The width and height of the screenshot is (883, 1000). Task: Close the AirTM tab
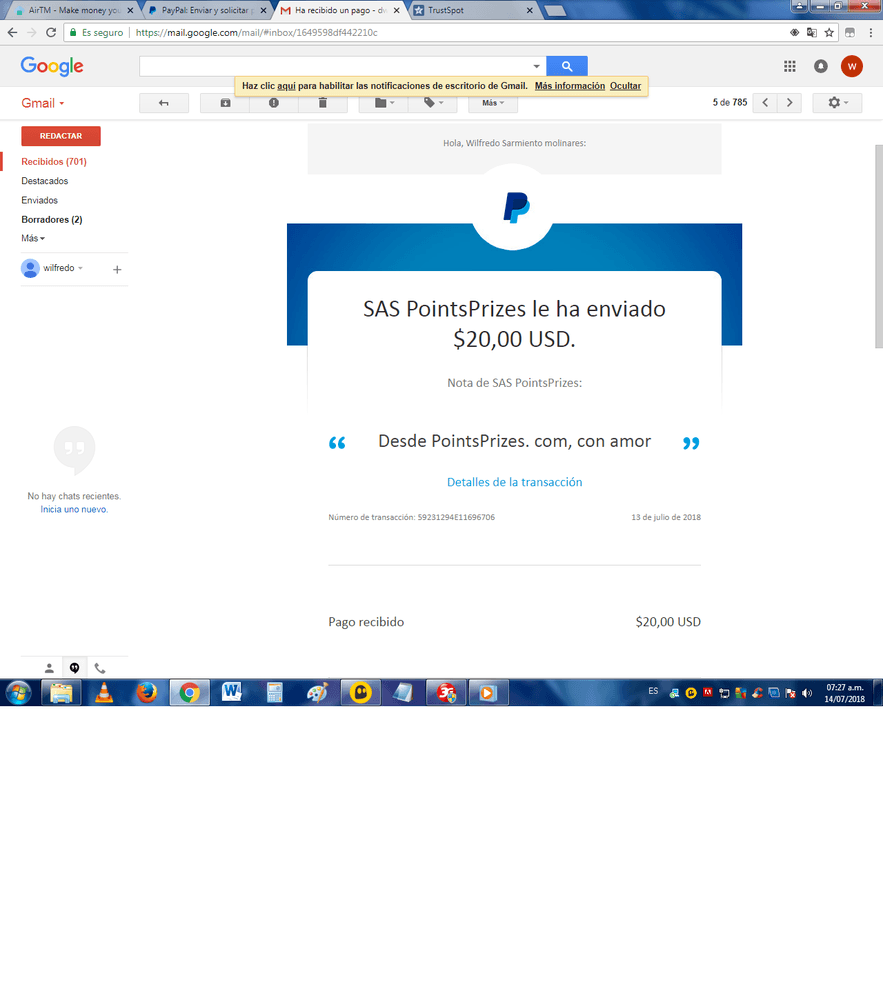(130, 10)
